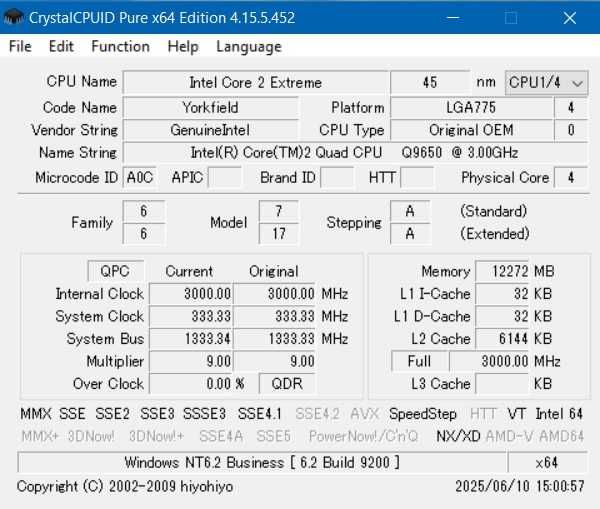Viewport: 600px width, 509px height.
Task: Click the current Multiplier value
Action: pos(191,361)
